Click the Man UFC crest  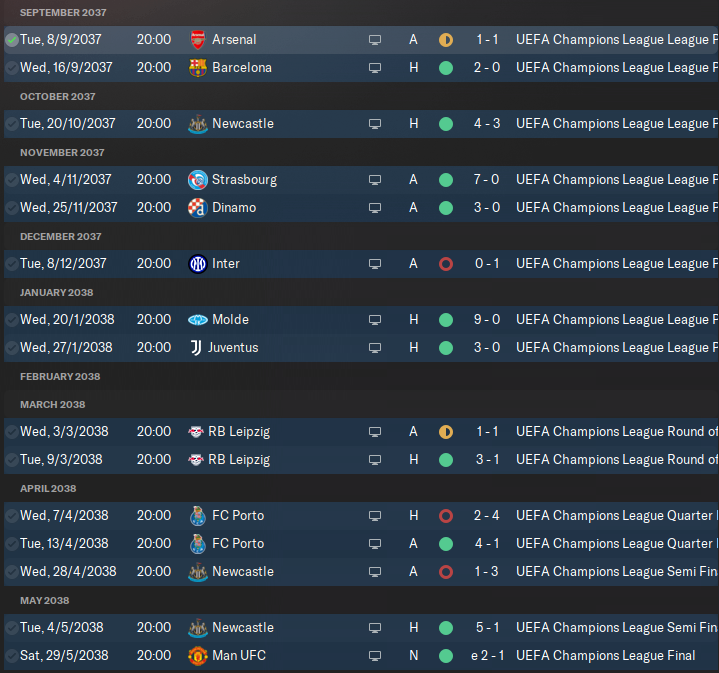(x=198, y=656)
